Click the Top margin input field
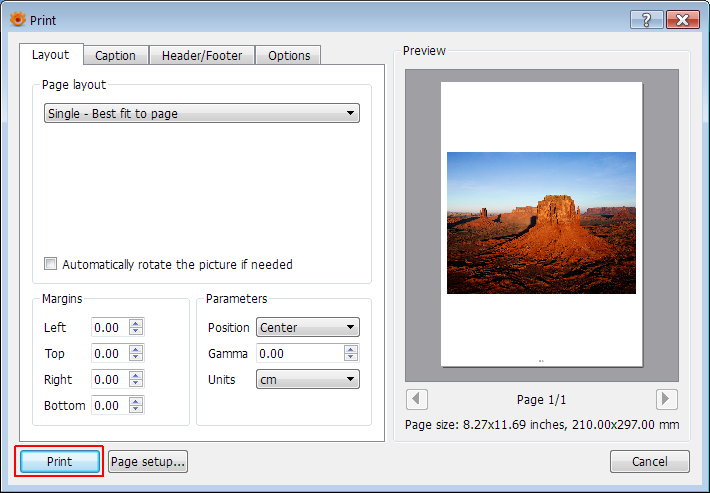 (110, 353)
